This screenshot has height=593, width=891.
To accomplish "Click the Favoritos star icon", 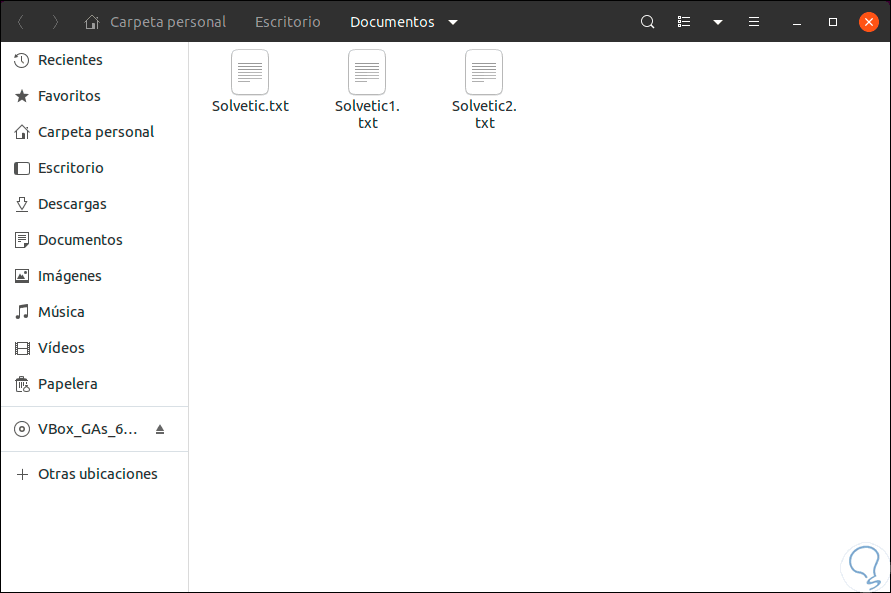I will (22, 96).
